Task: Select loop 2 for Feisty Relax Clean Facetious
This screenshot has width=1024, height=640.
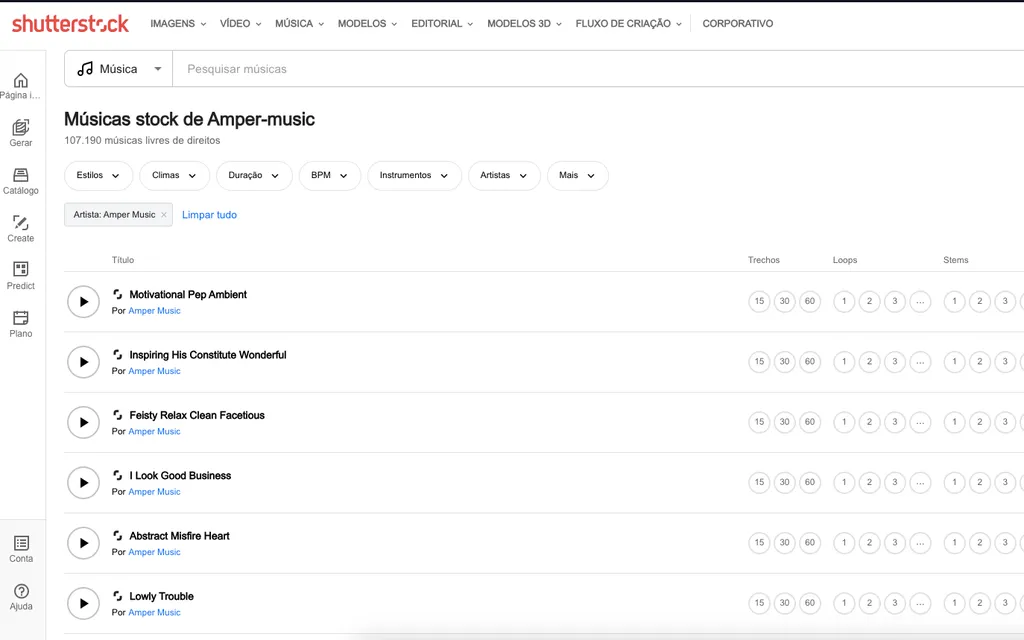Action: click(x=869, y=422)
